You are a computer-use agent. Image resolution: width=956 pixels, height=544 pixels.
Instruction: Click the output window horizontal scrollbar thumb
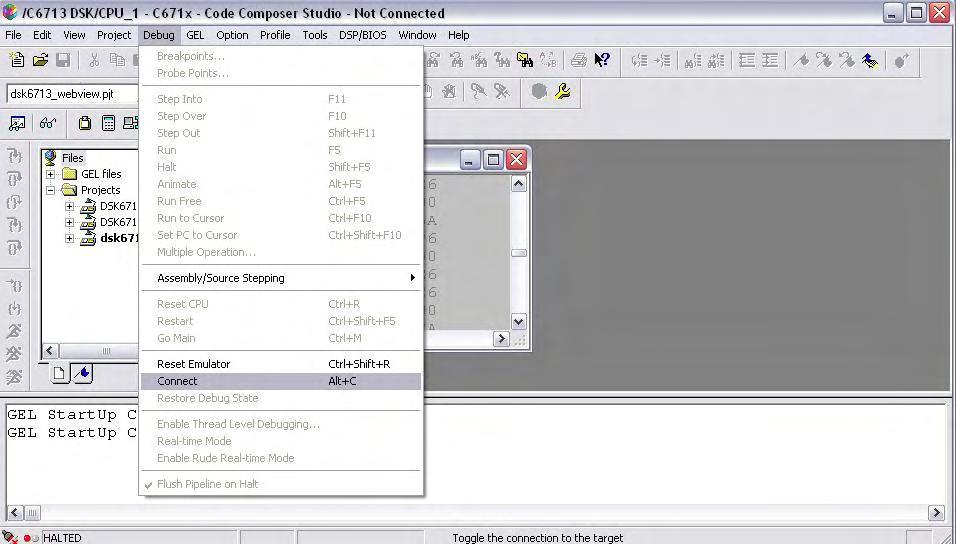tap(33, 513)
